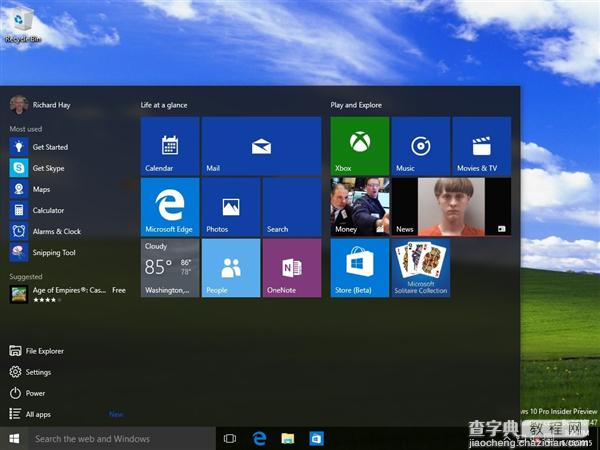
Task: Open Store from the taskbar
Action: (316, 439)
